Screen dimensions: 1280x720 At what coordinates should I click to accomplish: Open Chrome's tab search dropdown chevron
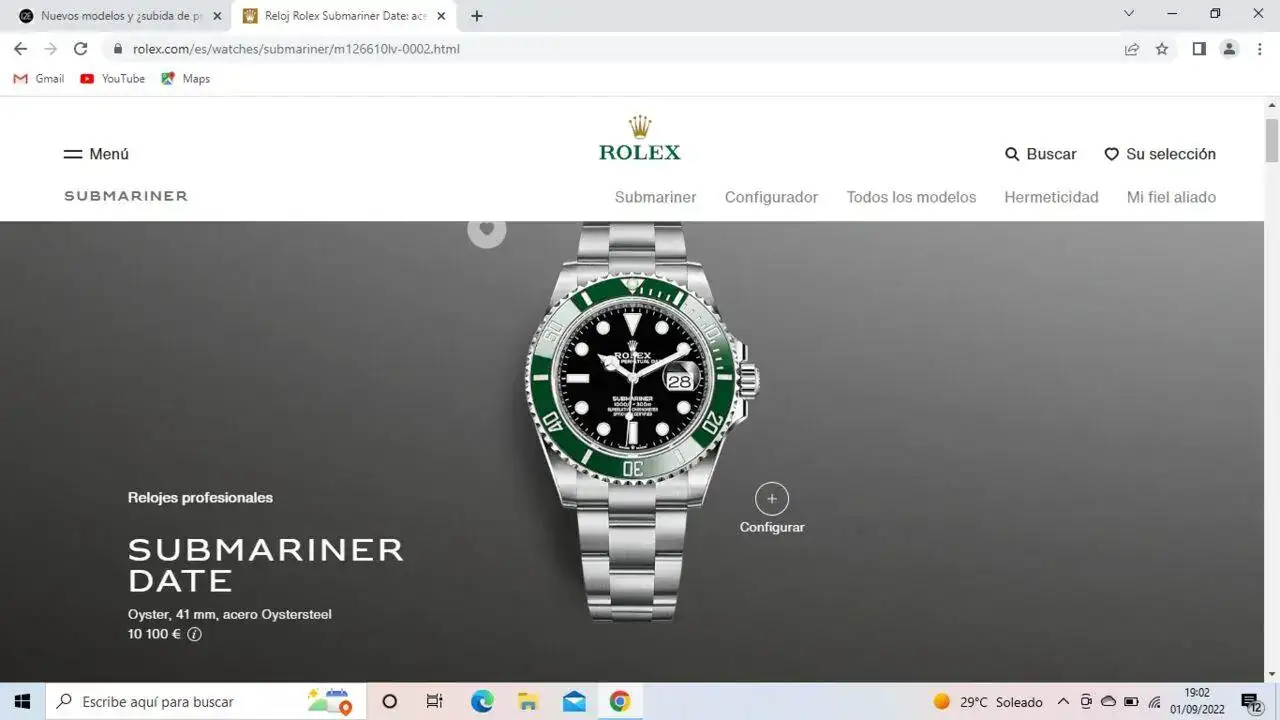click(1129, 14)
